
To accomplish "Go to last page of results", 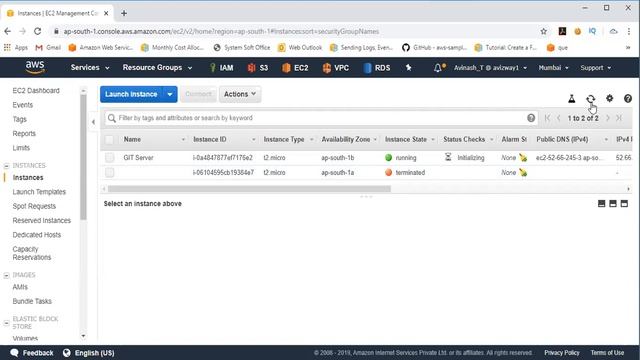I will (x=619, y=118).
